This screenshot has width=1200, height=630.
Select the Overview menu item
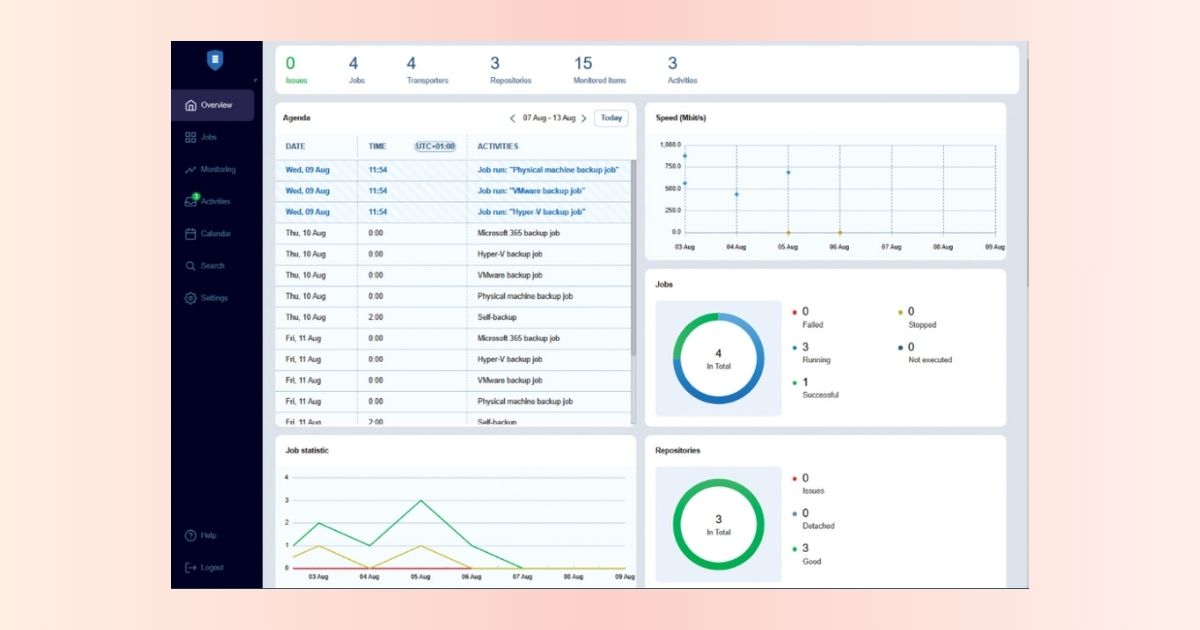click(x=215, y=105)
